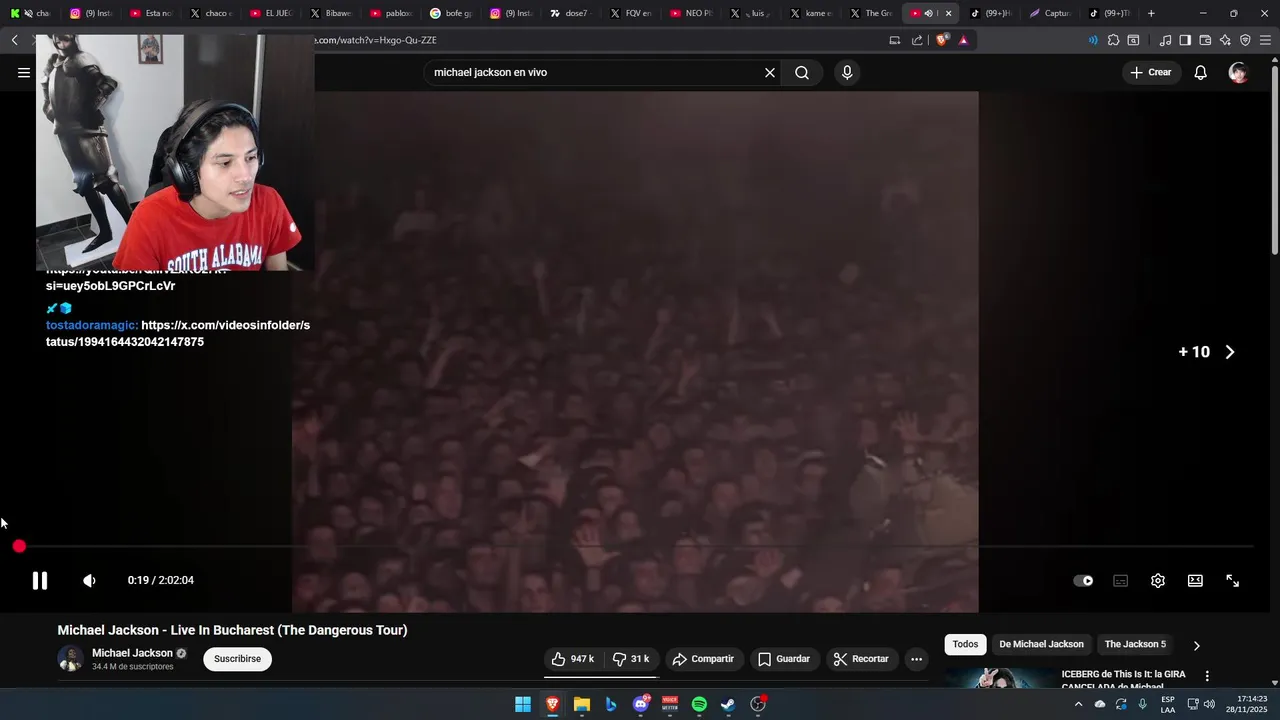Image resolution: width=1280 pixels, height=720 pixels.
Task: Click the Michael Jackson channel avatar
Action: click(x=70, y=659)
